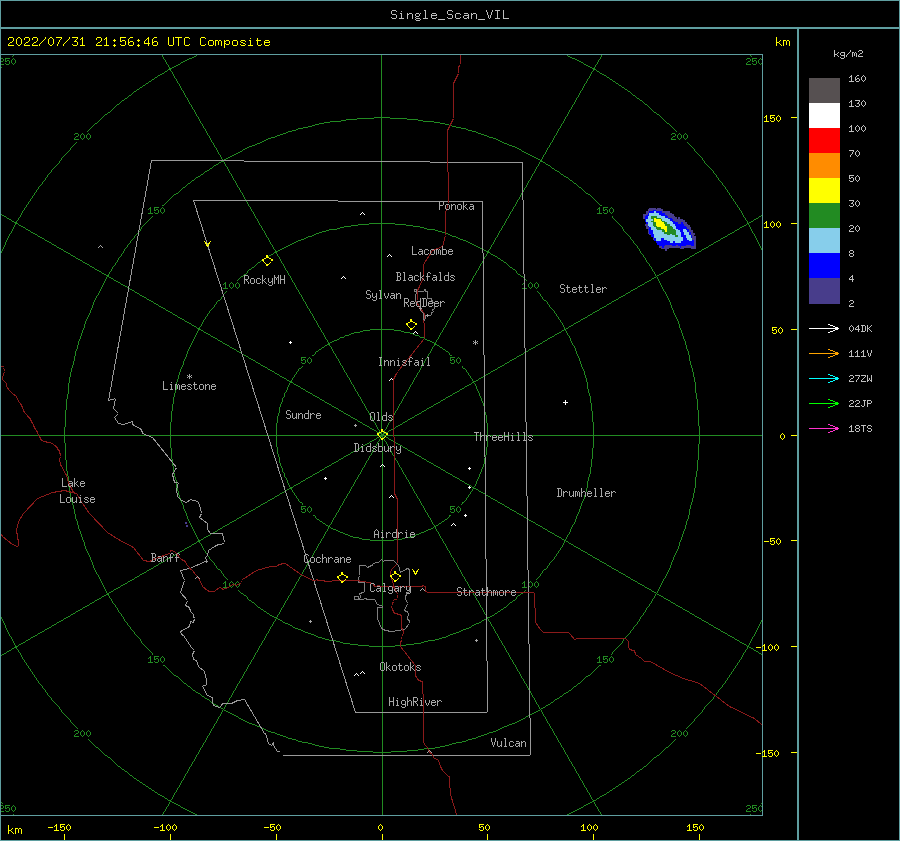Click the Lacombe city label

click(x=432, y=251)
